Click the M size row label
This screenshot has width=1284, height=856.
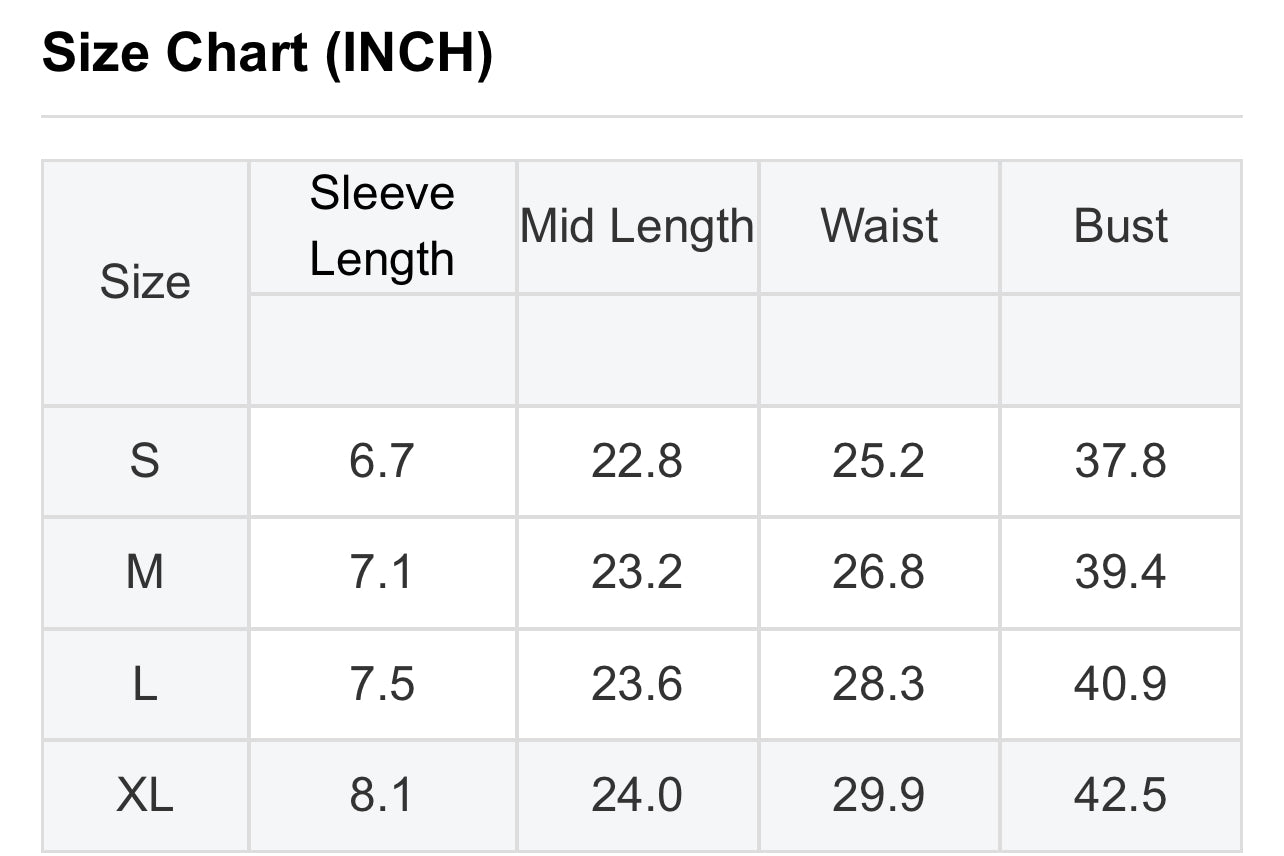[x=145, y=572]
